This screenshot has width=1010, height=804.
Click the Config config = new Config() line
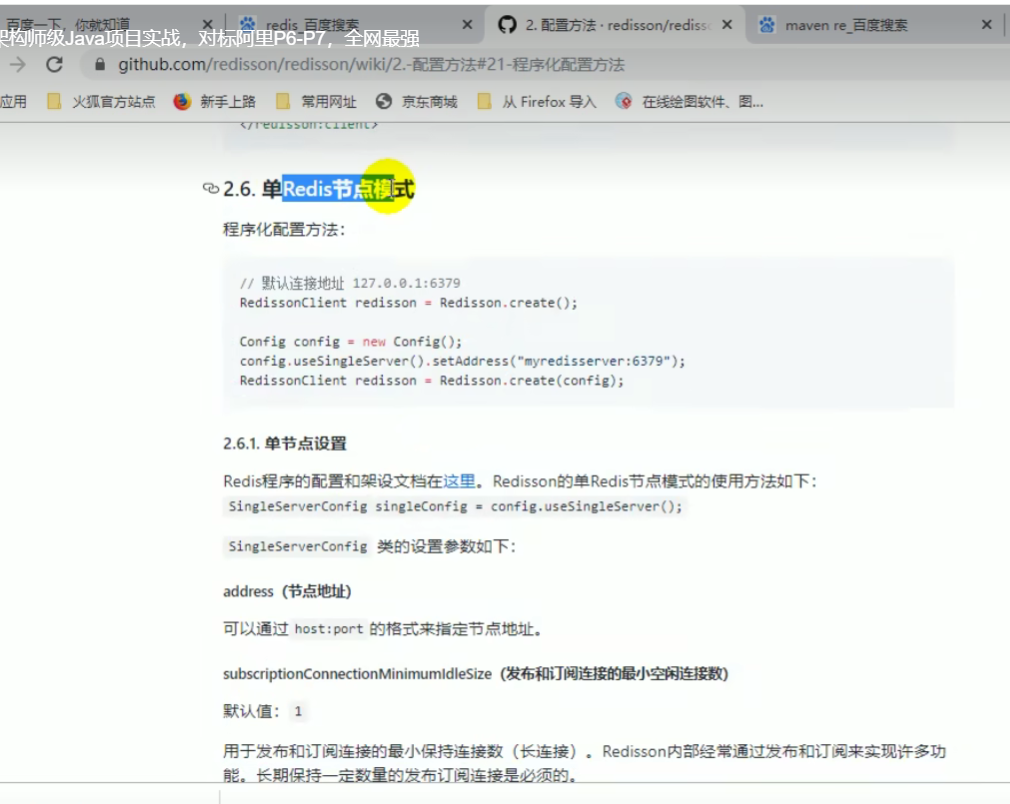click(350, 341)
